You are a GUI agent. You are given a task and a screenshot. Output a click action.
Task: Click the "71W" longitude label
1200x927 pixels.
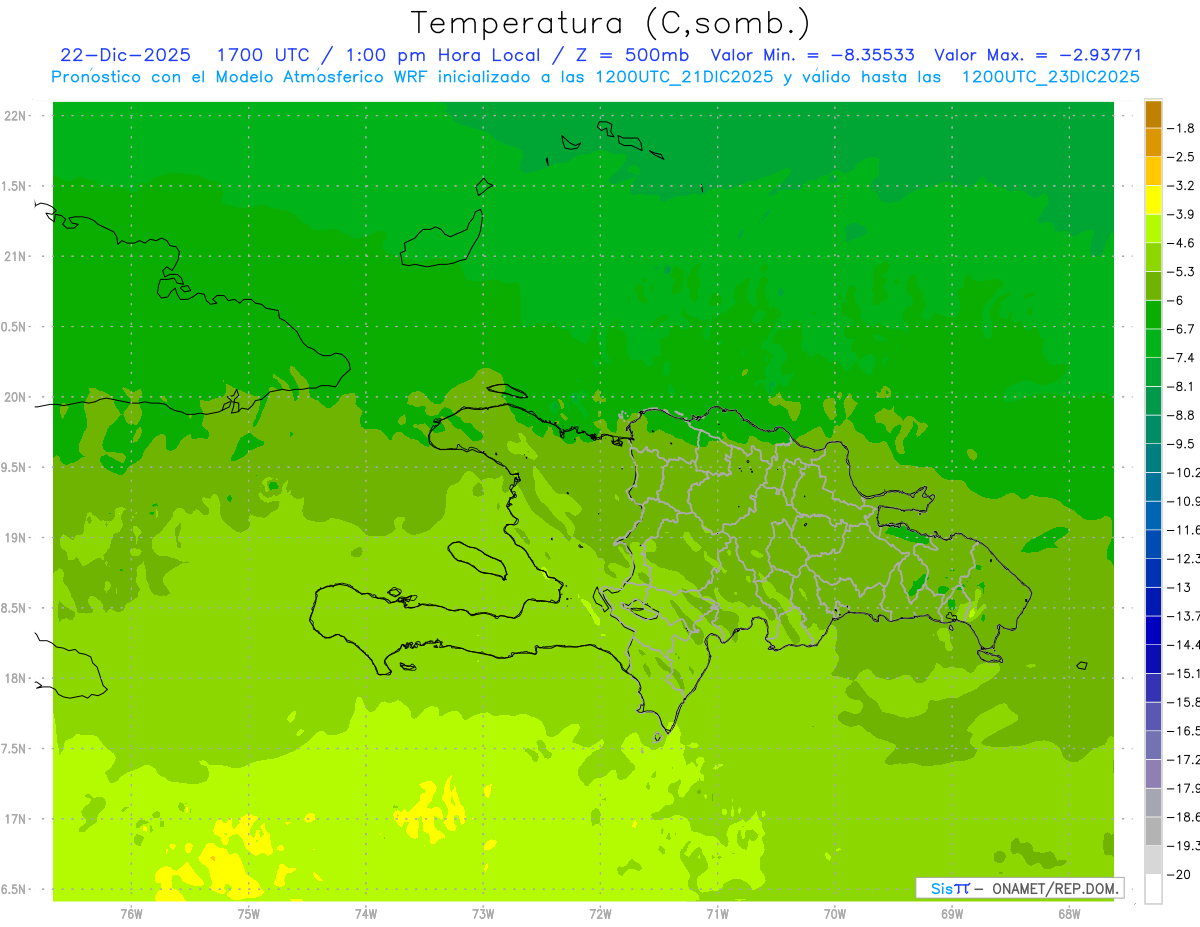pyautogui.click(x=717, y=914)
